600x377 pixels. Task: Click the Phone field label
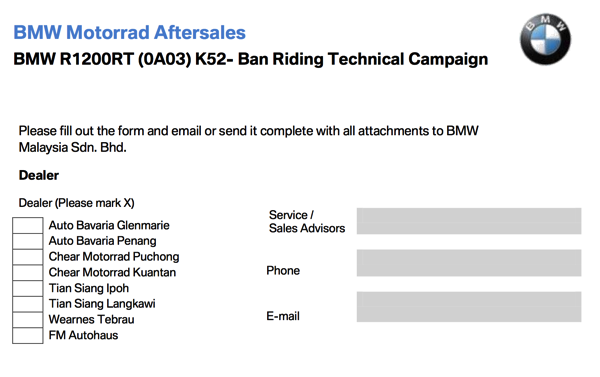pos(283,271)
